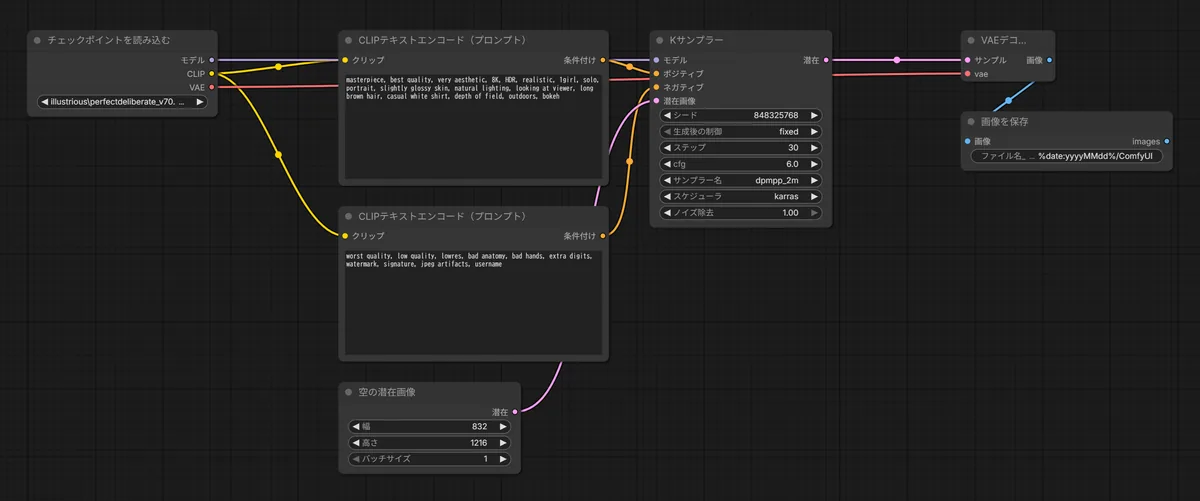
Task: Click the 画像 output slot on VAEデコード
Action: [x=1049, y=60]
